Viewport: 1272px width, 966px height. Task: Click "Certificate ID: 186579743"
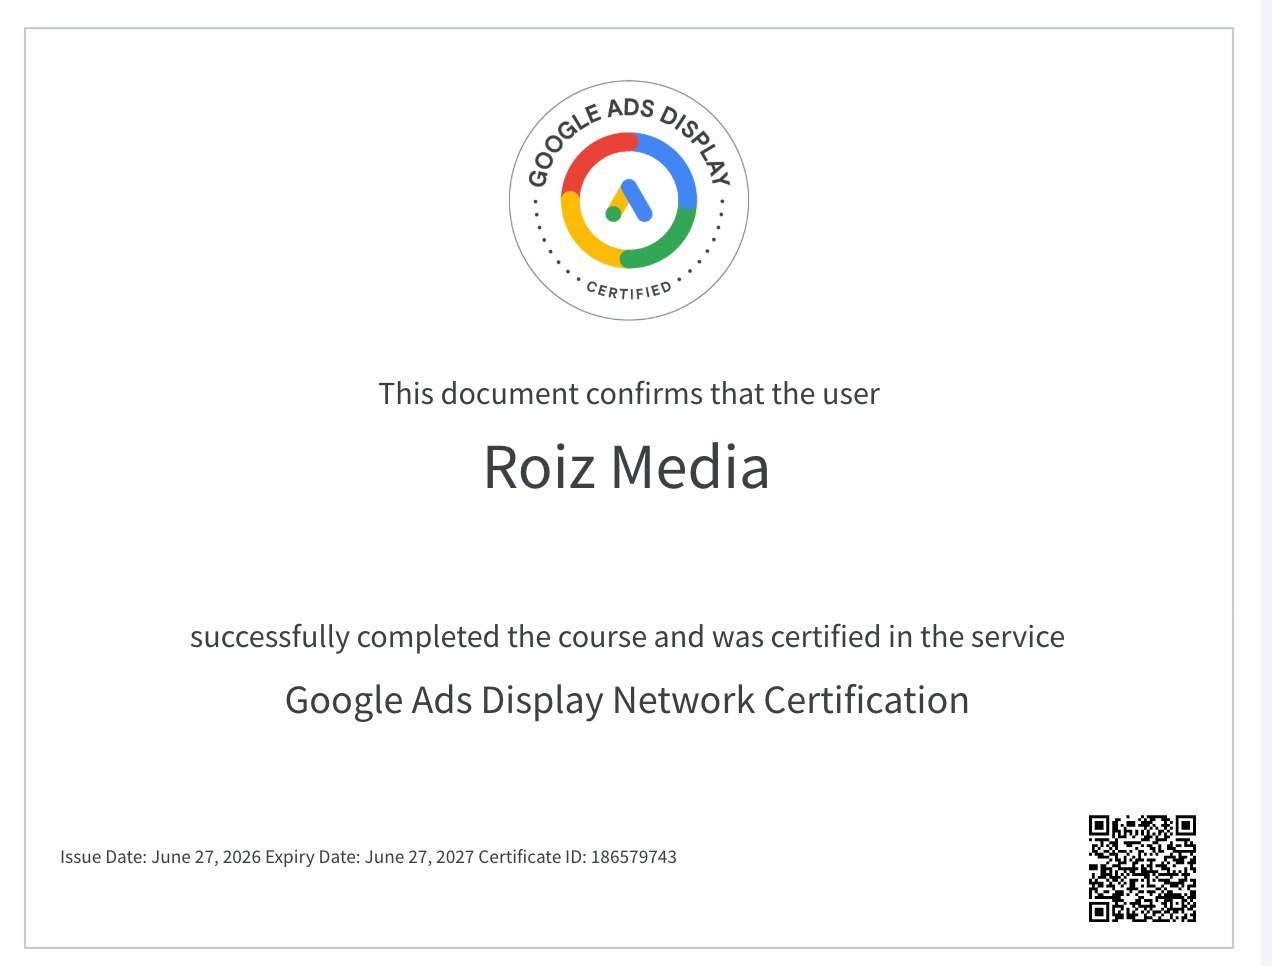pyautogui.click(x=578, y=857)
